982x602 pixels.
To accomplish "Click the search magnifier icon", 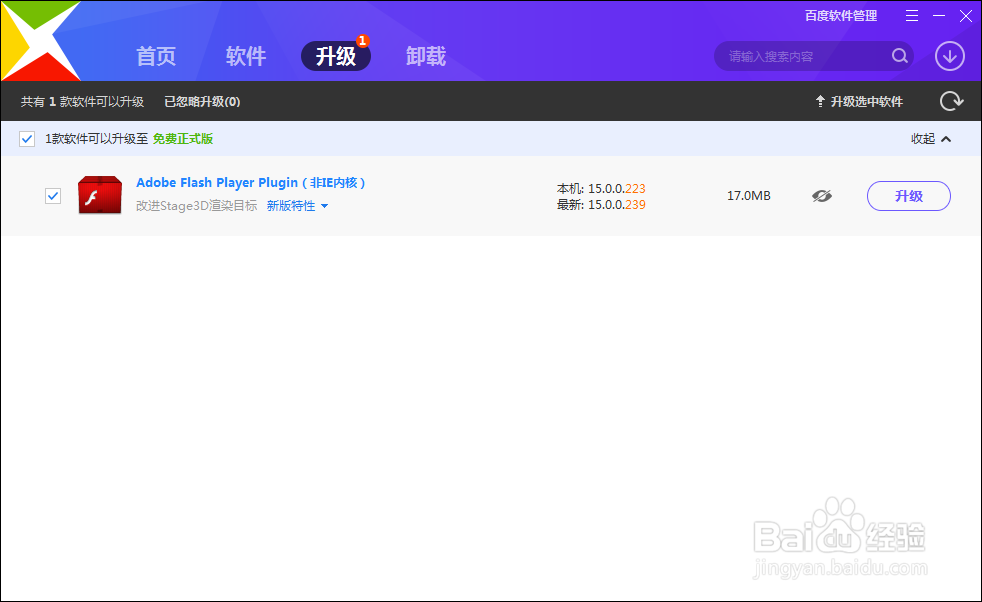I will click(900, 56).
